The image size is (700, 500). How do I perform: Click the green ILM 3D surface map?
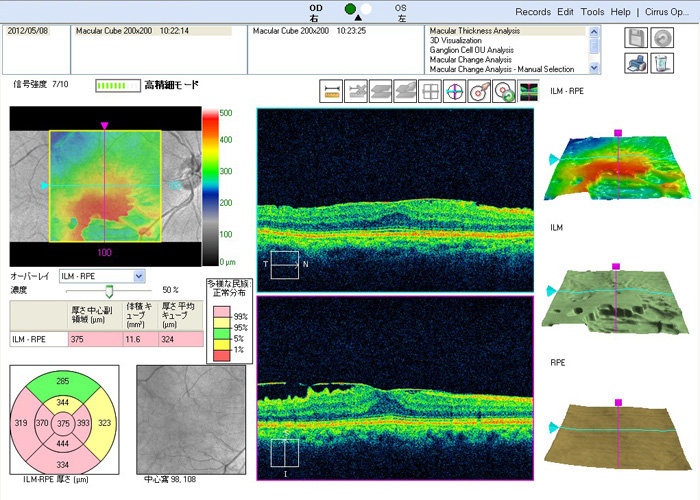coord(615,302)
